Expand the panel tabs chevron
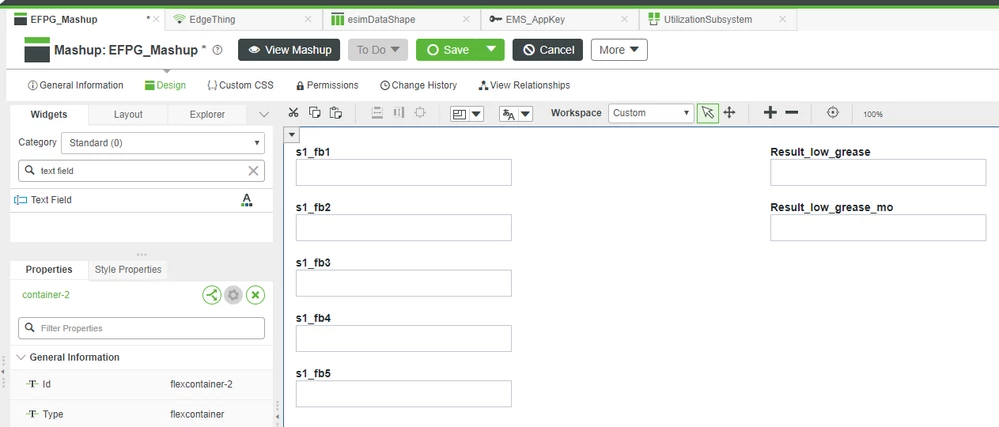This screenshot has width=999, height=427. (264, 115)
